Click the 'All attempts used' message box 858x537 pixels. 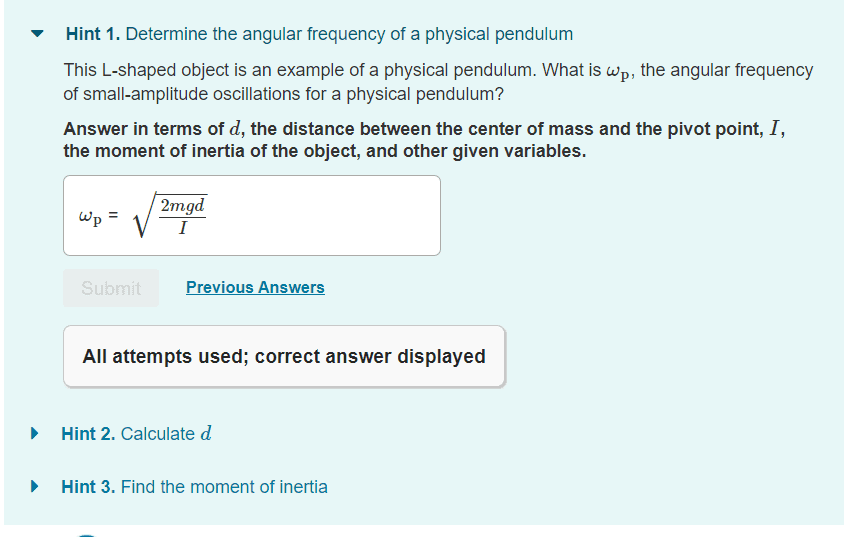click(284, 356)
